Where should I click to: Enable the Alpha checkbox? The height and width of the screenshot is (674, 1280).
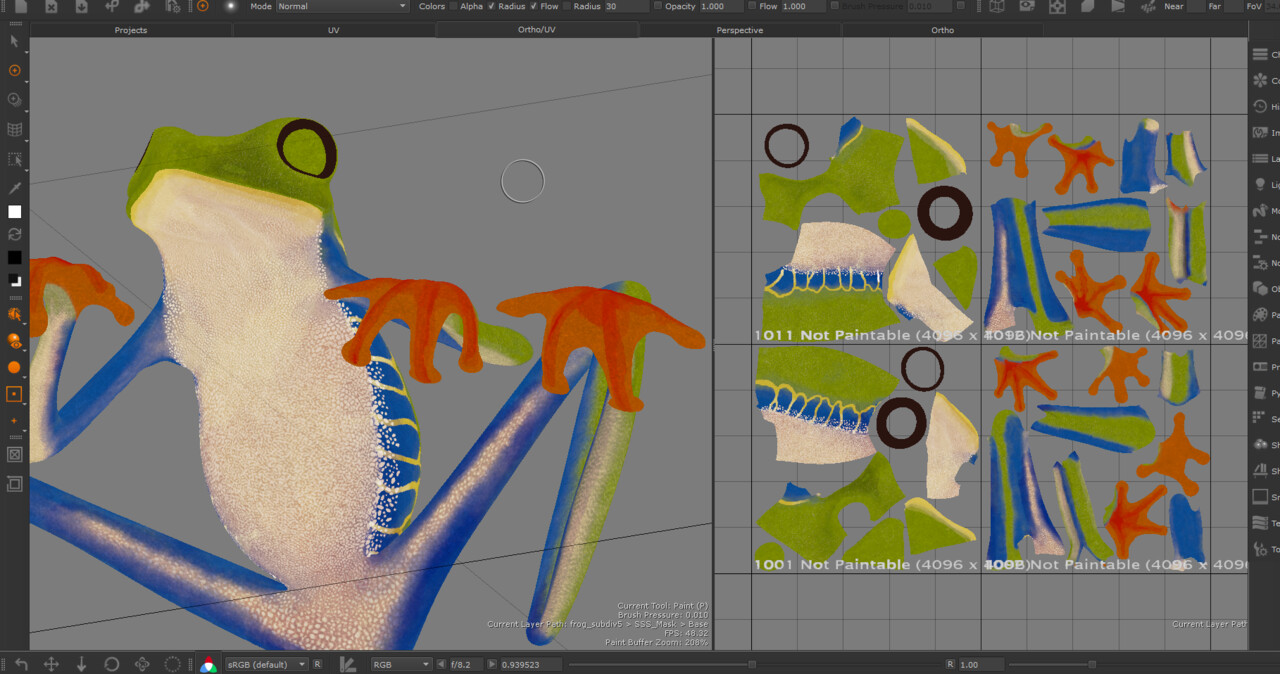pos(453,6)
